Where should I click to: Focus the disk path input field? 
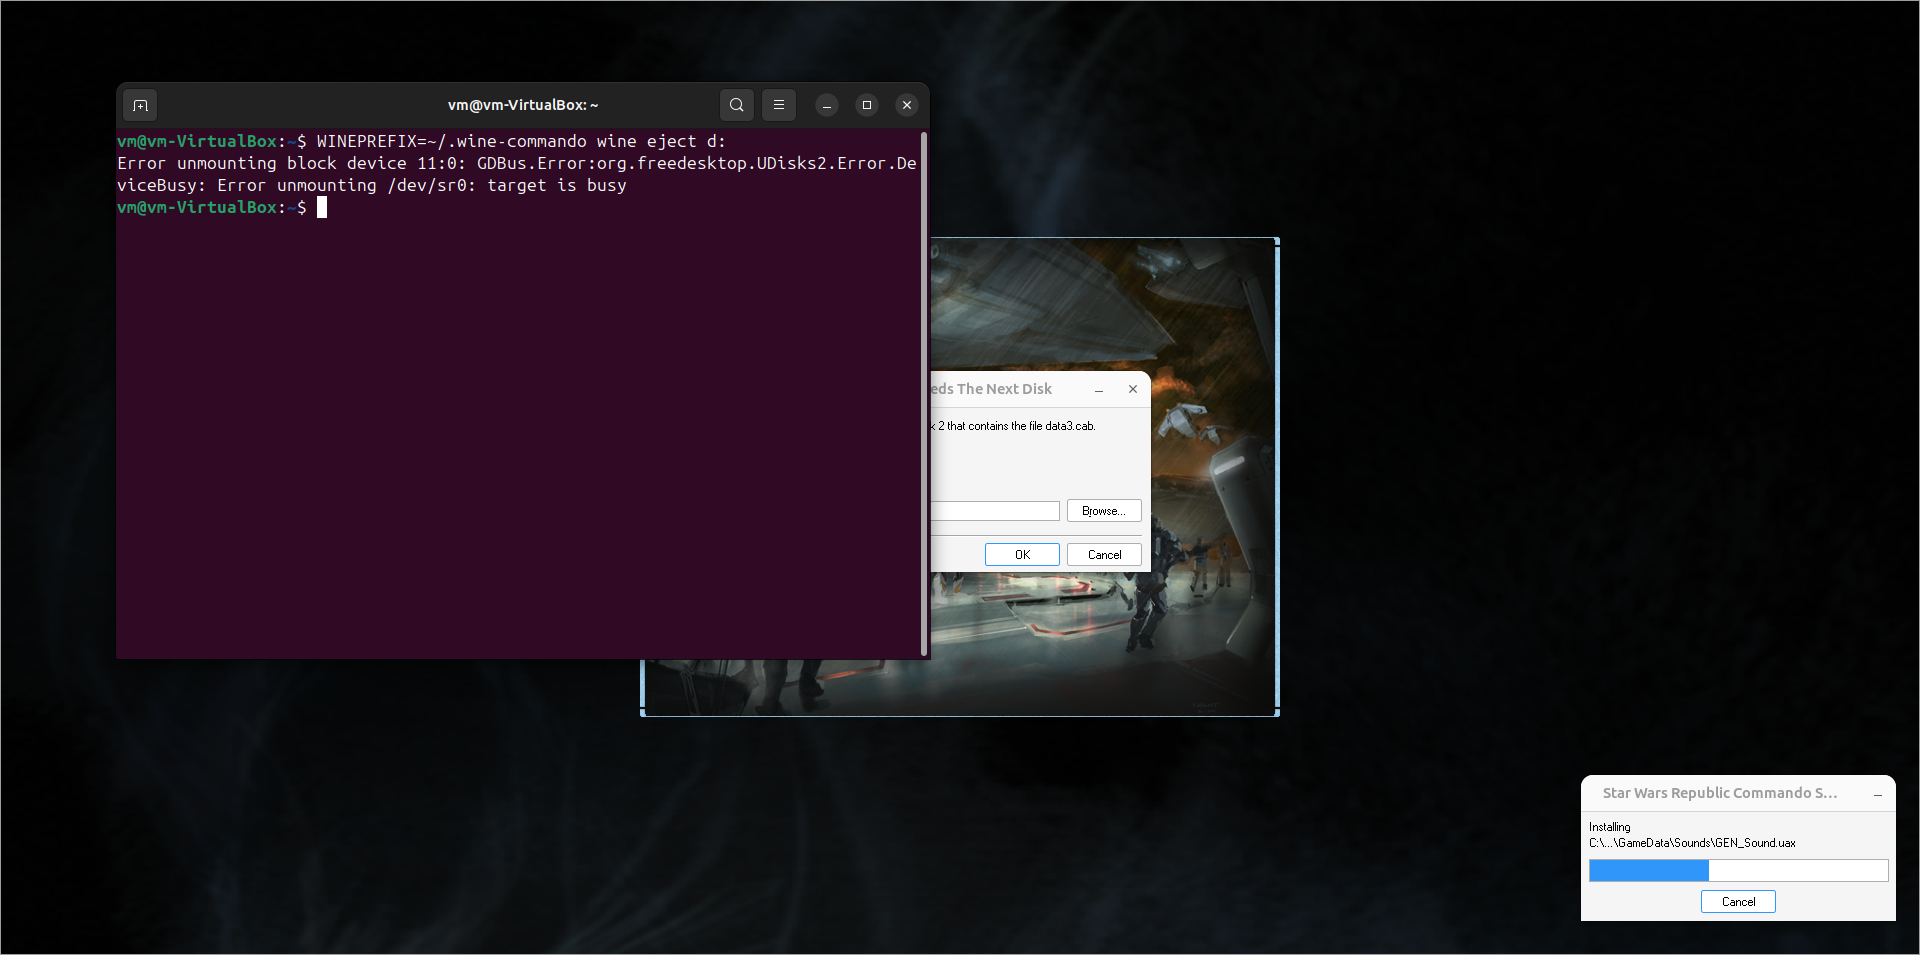click(994, 511)
